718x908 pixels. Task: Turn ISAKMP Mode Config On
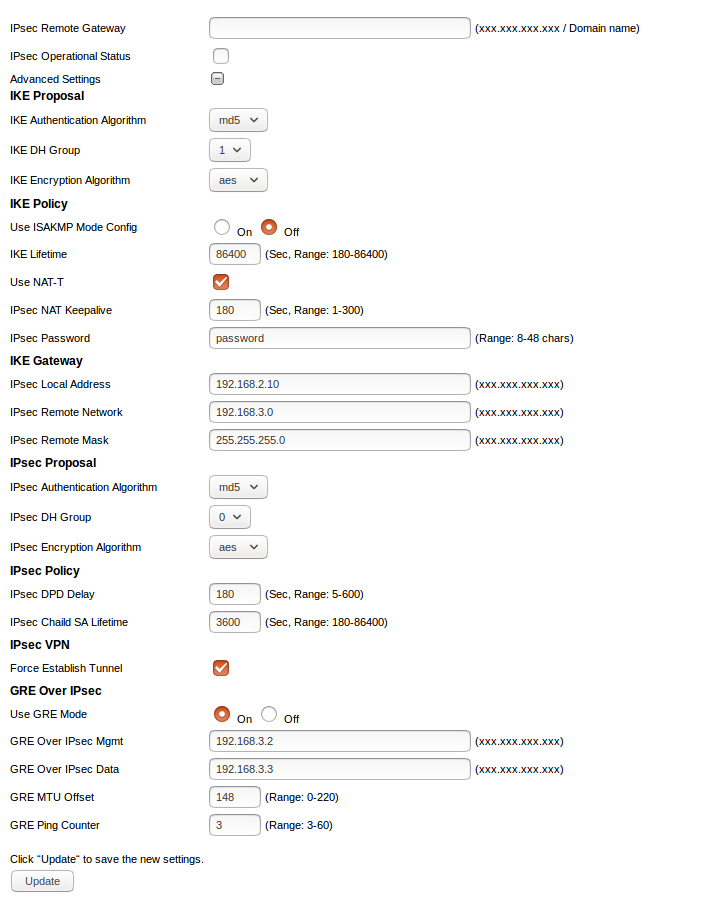point(222,227)
